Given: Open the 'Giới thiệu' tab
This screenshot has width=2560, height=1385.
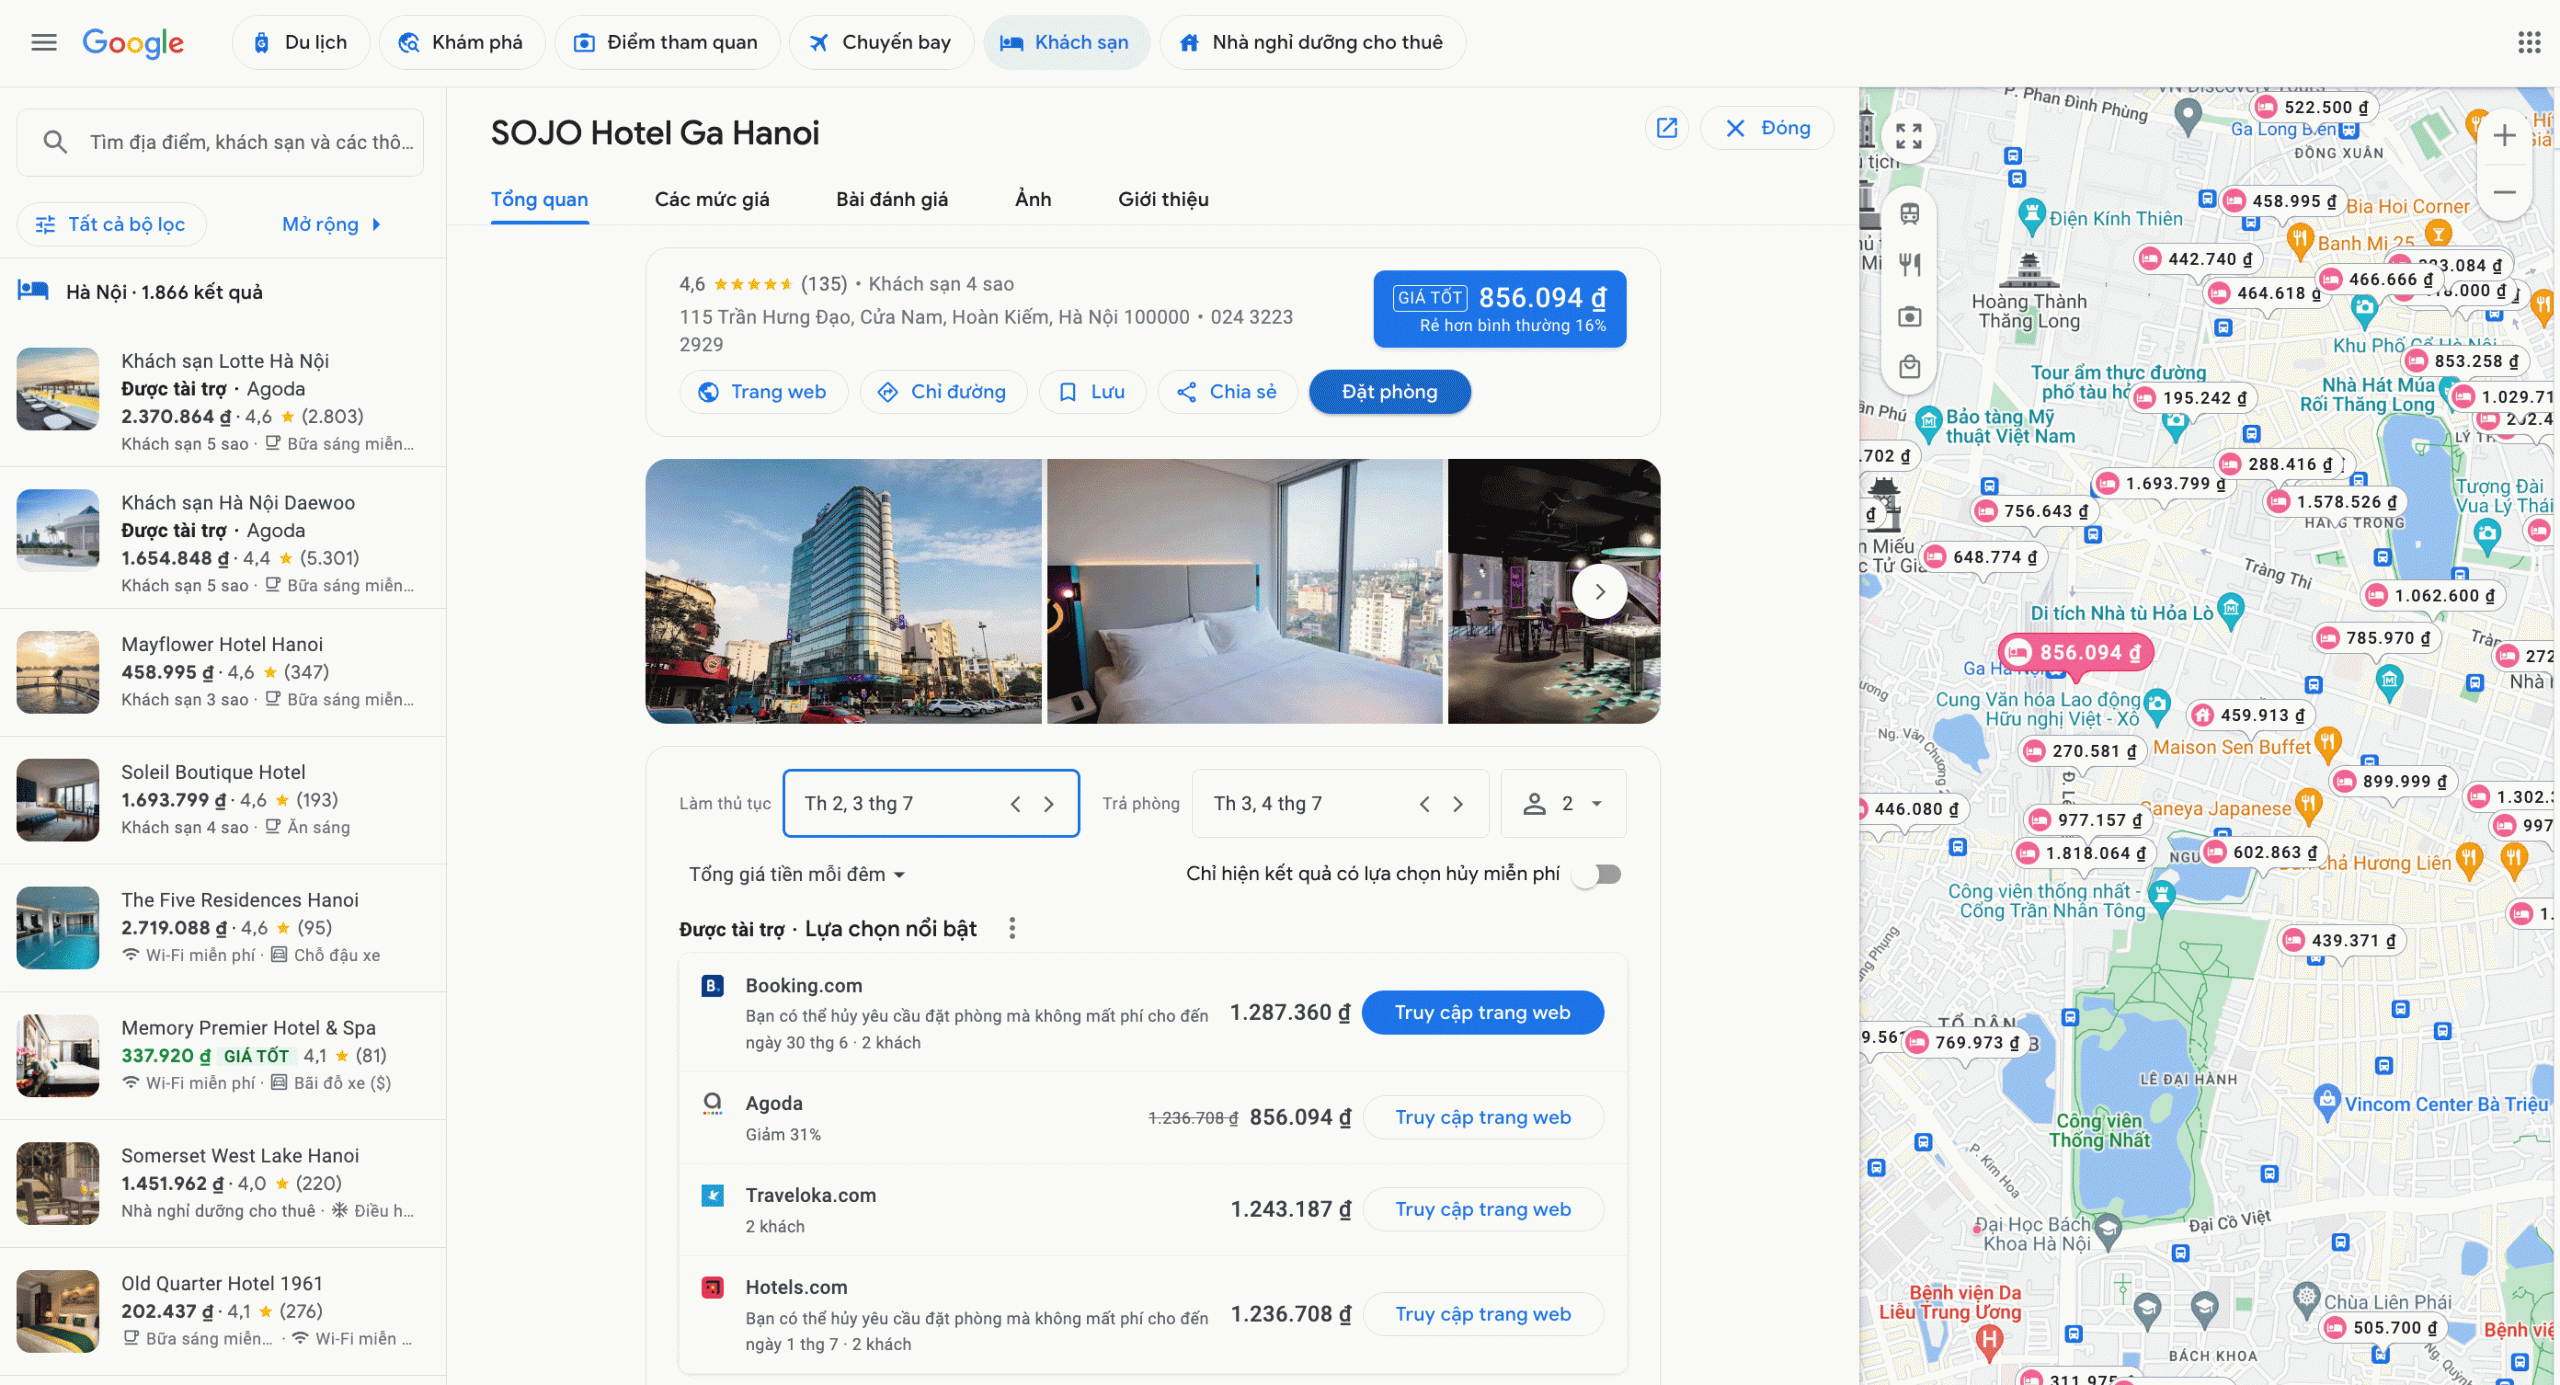Looking at the screenshot, I should click(x=1163, y=199).
